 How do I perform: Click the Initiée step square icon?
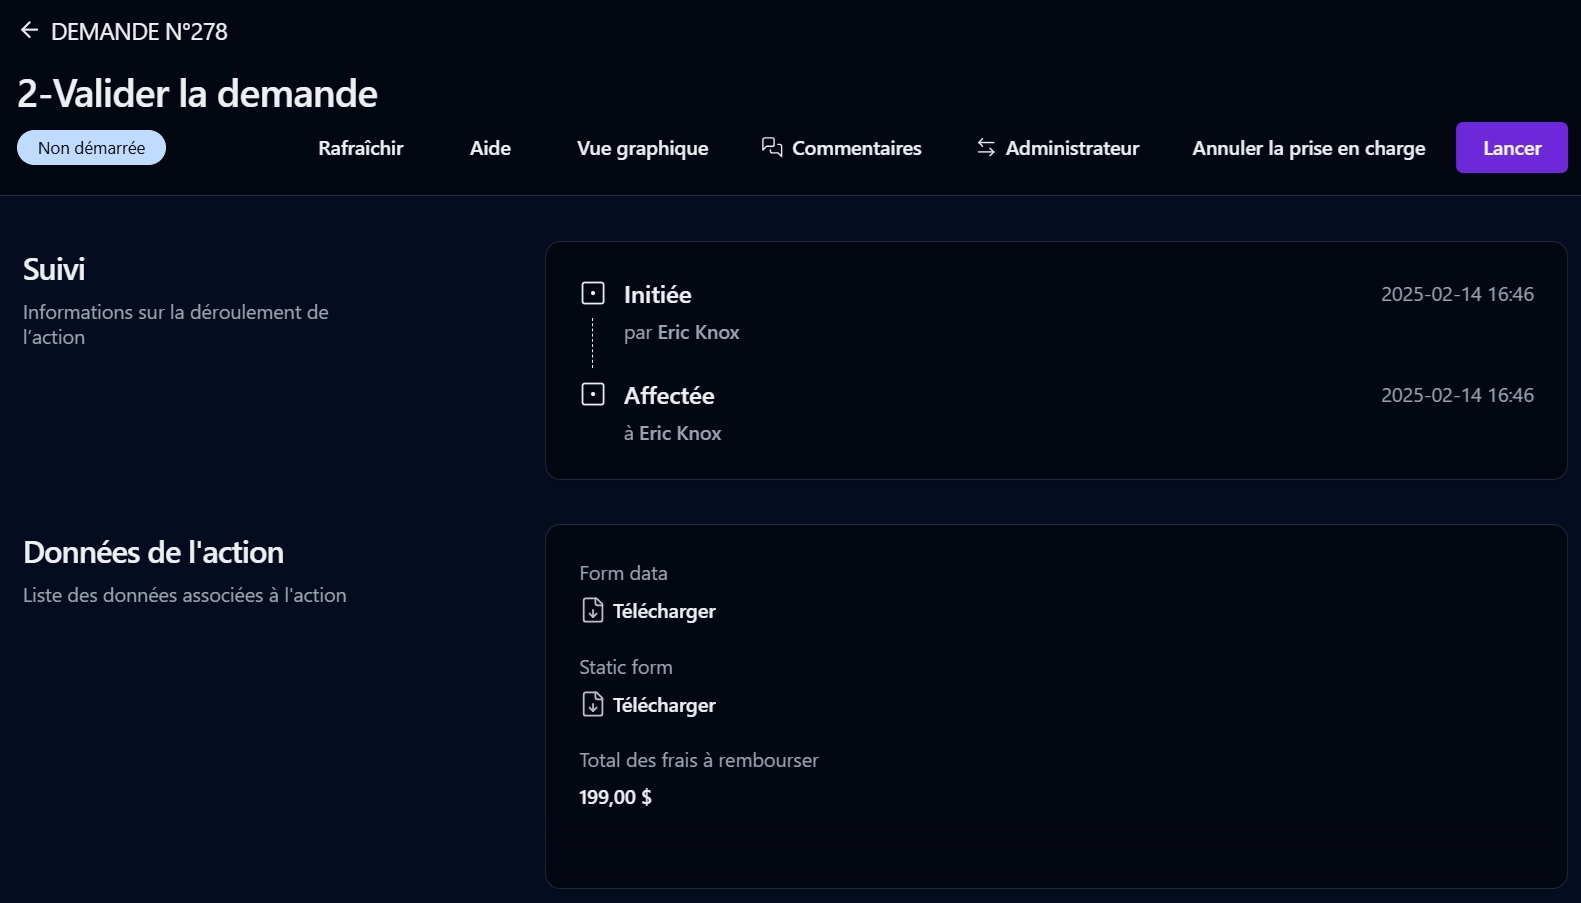(x=593, y=294)
